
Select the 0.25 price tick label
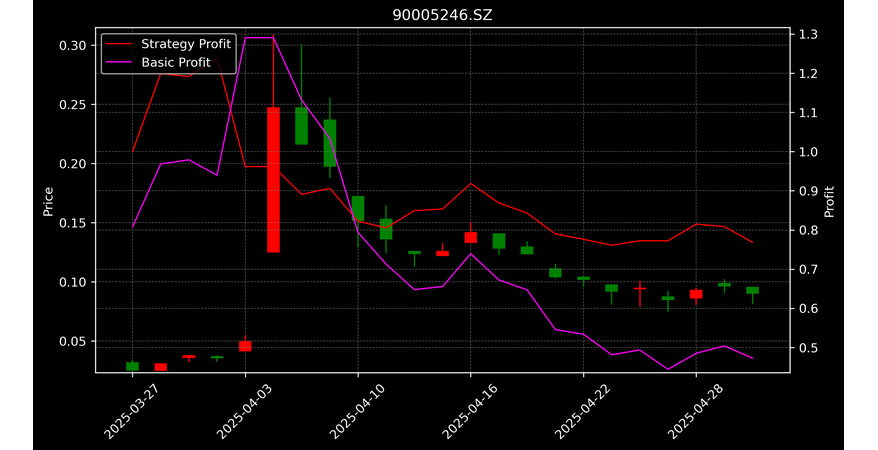(73, 105)
